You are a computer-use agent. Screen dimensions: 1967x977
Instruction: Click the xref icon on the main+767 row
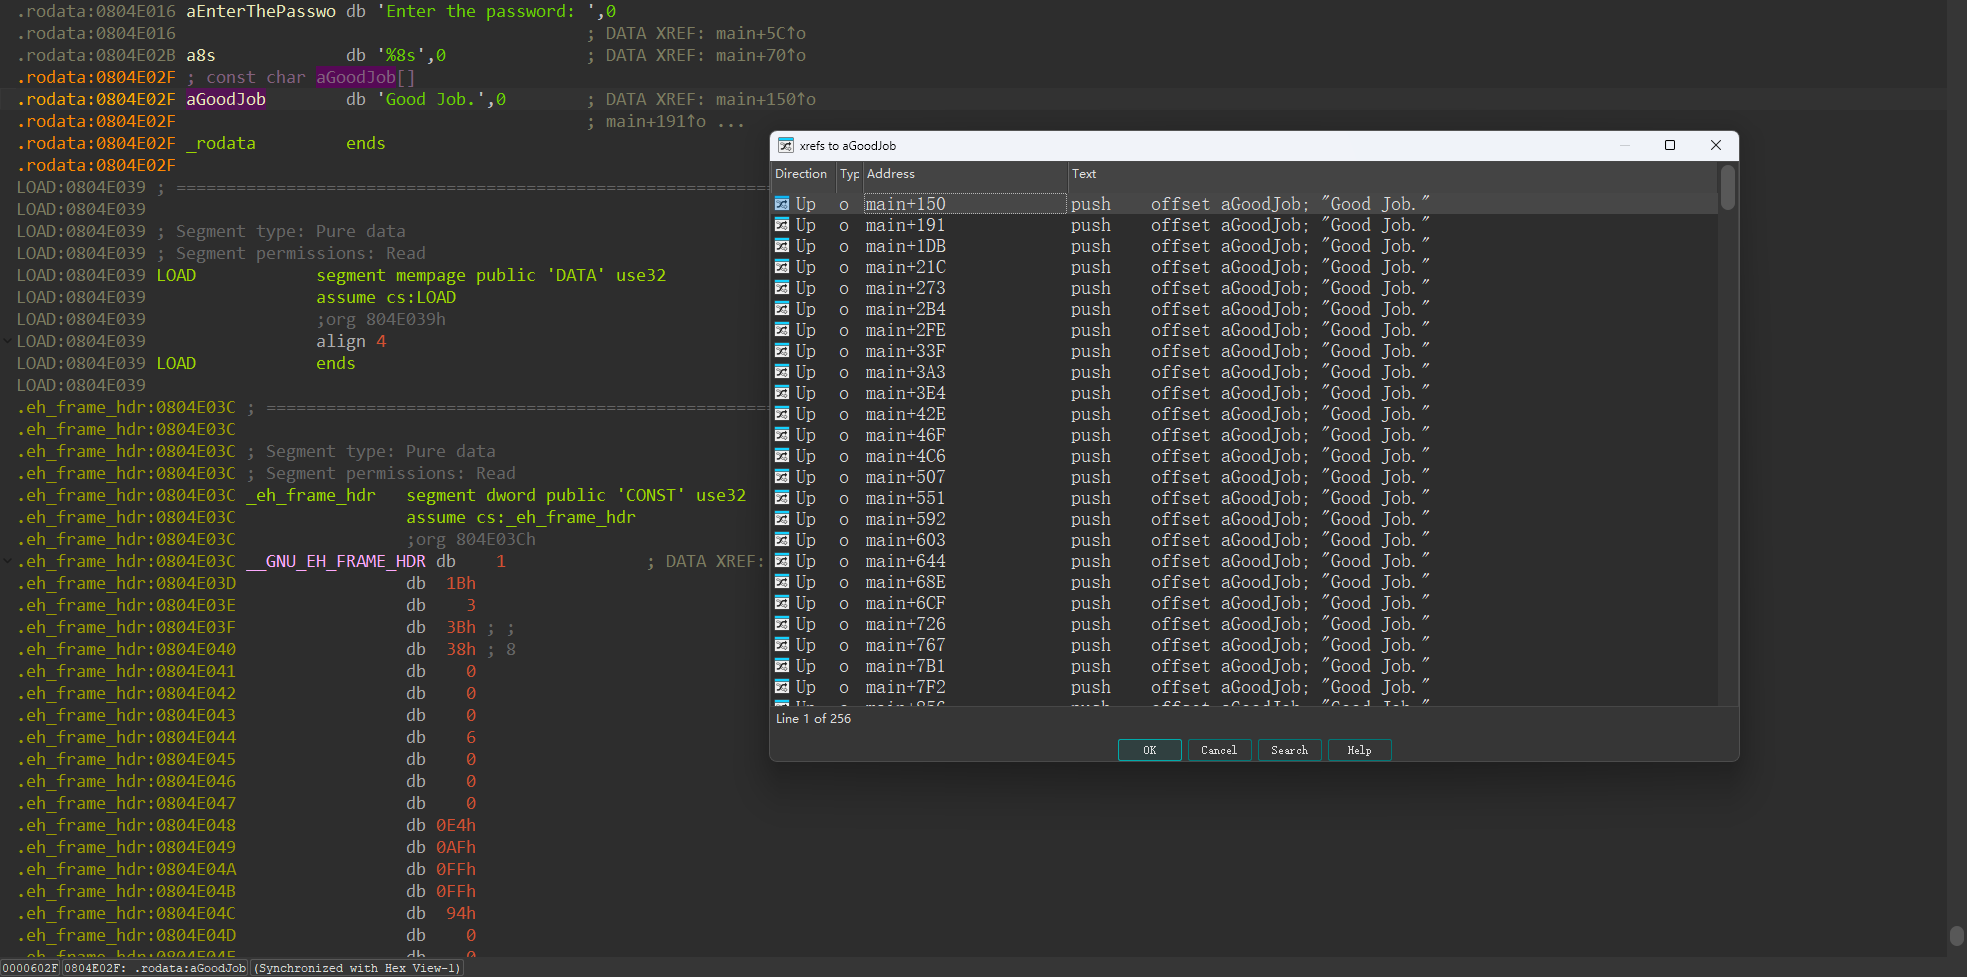pos(782,645)
